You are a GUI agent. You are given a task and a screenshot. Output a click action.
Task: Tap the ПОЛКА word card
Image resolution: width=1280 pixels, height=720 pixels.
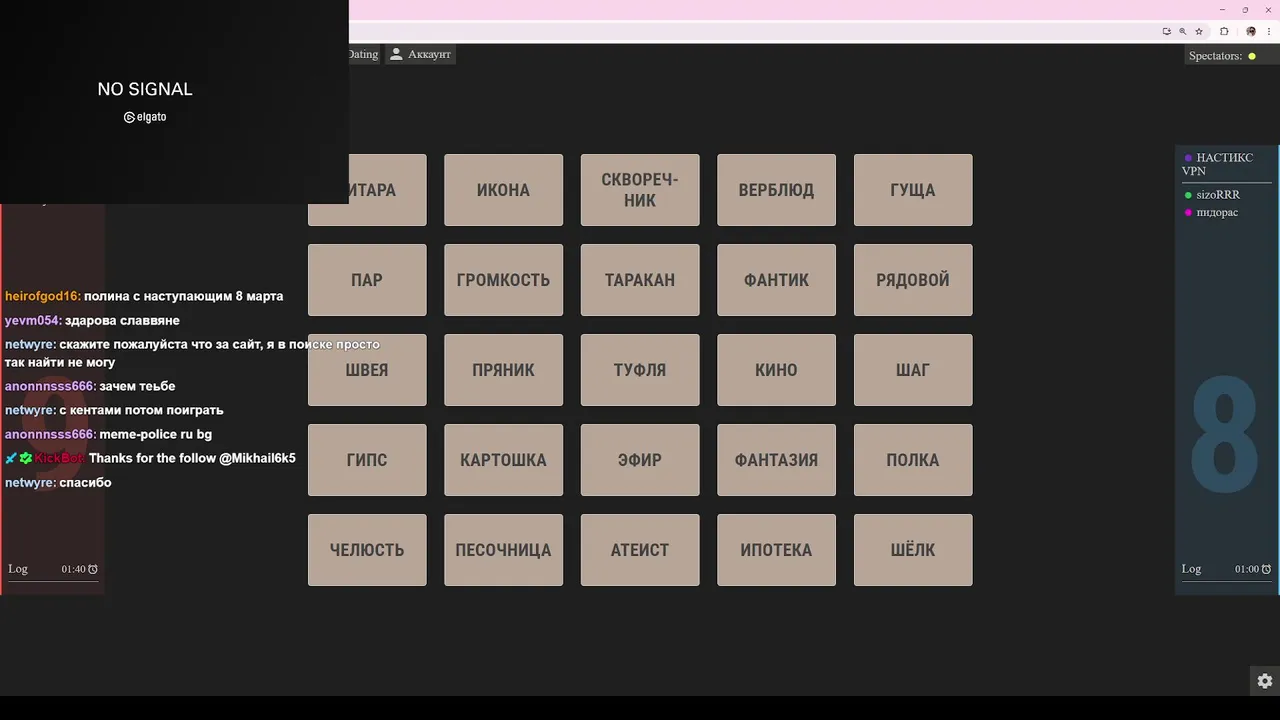pos(913,460)
